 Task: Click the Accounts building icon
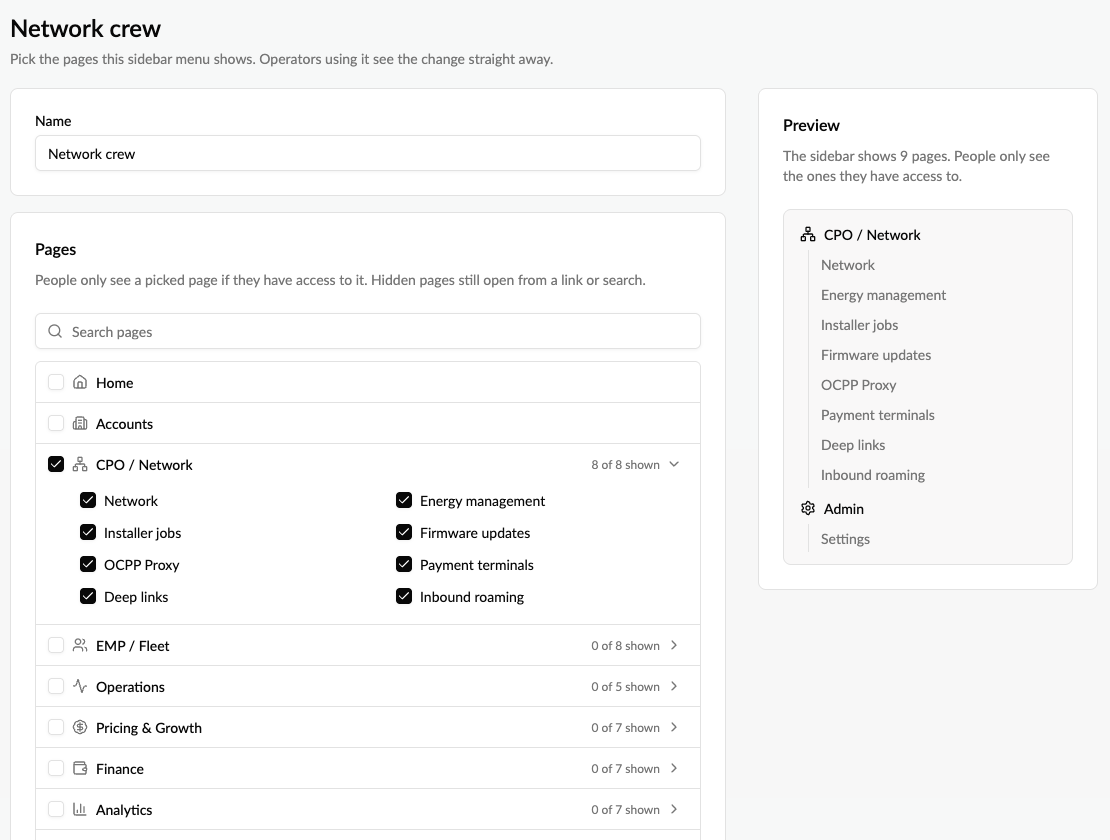coord(80,423)
